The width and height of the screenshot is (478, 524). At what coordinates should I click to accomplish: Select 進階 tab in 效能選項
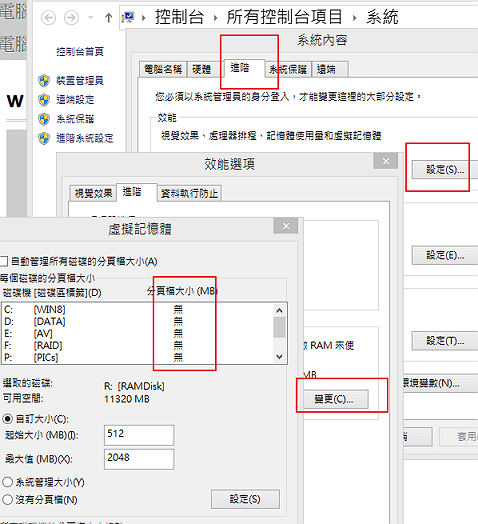click(x=136, y=192)
